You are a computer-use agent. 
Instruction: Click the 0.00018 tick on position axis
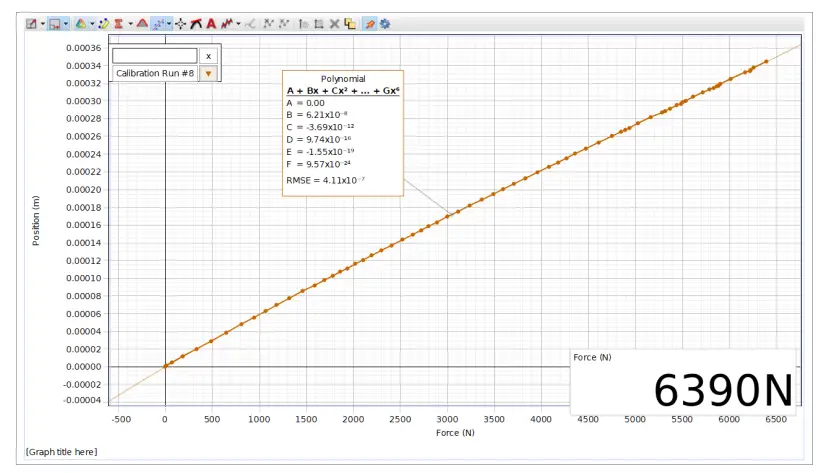coord(83,208)
